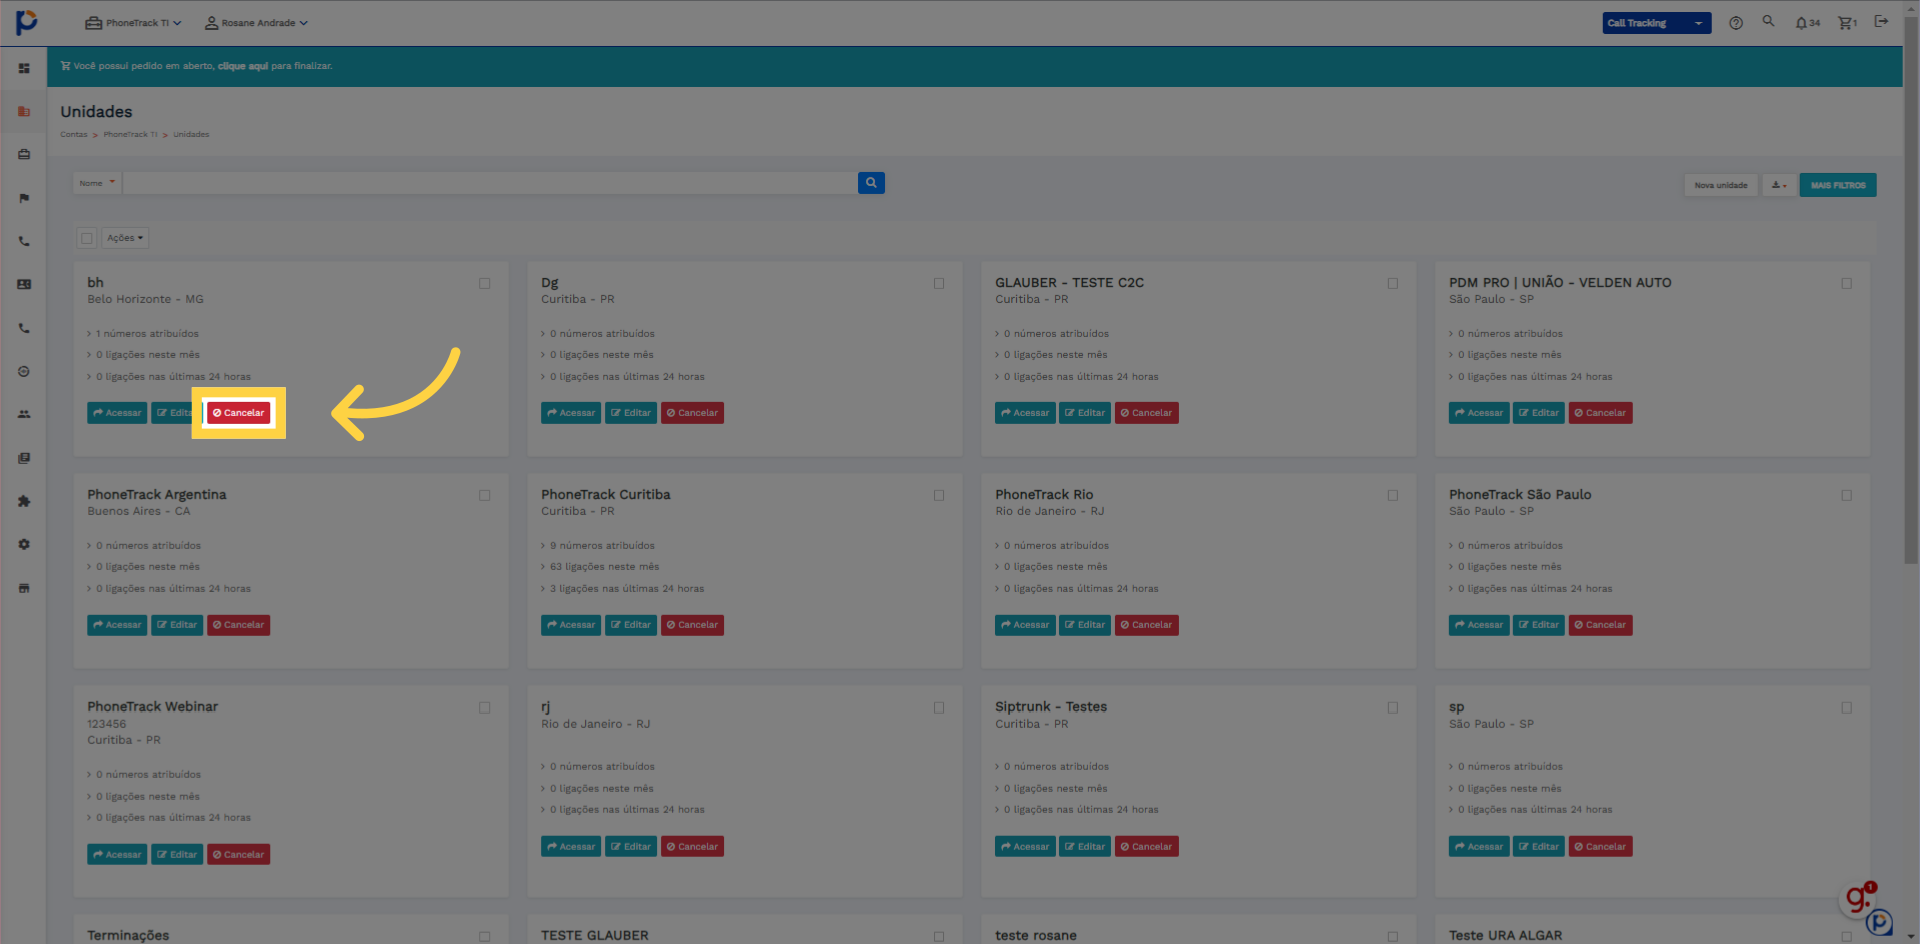This screenshot has width=1920, height=944.
Task: Check the PhoneTrack São Paulo checkbox
Action: 1847,496
